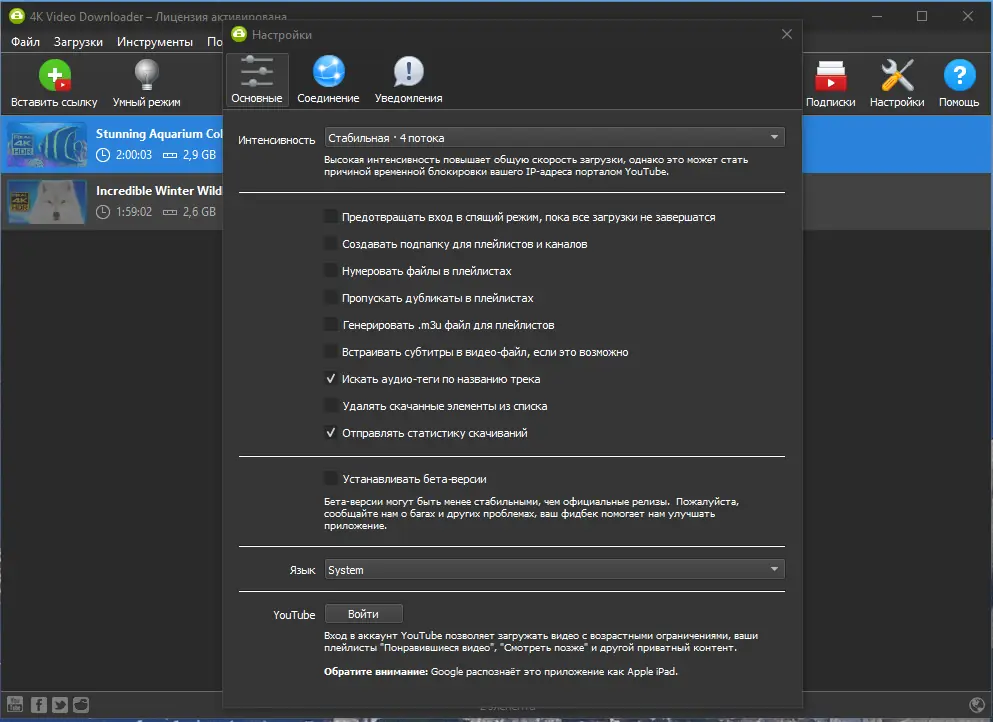Open the Загрузки menu
This screenshot has width=993, height=722.
pos(78,42)
